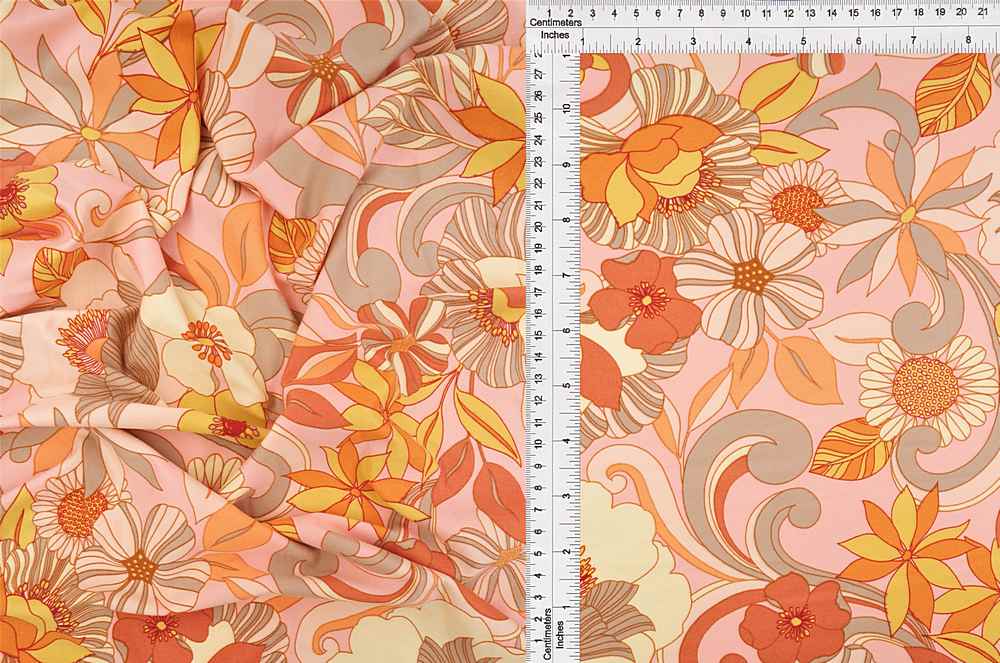Click the 5 mark on the horizontal inch ruler
The height and width of the screenshot is (663, 1000).
[803, 41]
